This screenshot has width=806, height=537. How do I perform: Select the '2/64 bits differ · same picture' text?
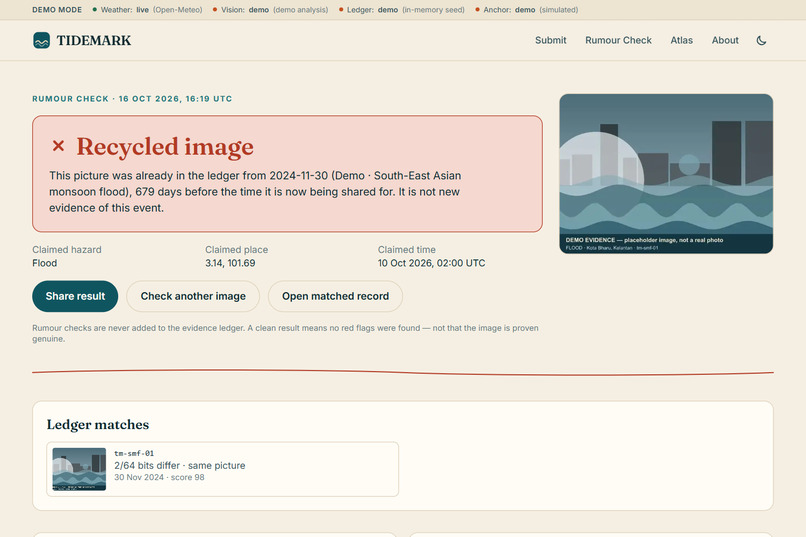point(179,466)
